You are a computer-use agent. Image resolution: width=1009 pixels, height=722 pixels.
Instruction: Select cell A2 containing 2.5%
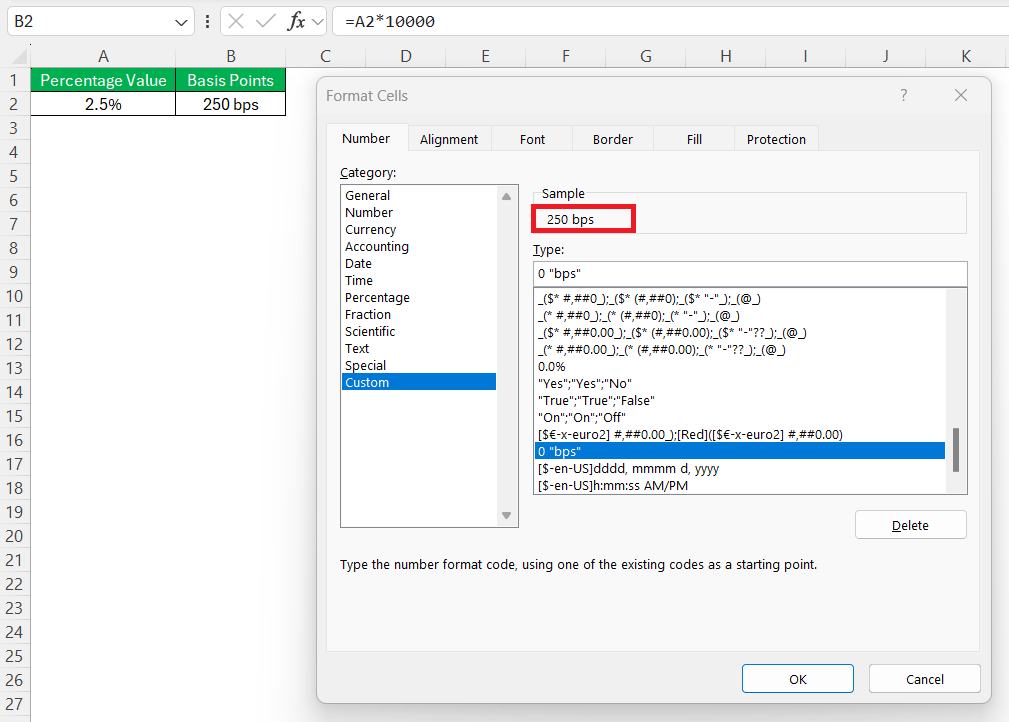click(x=103, y=104)
